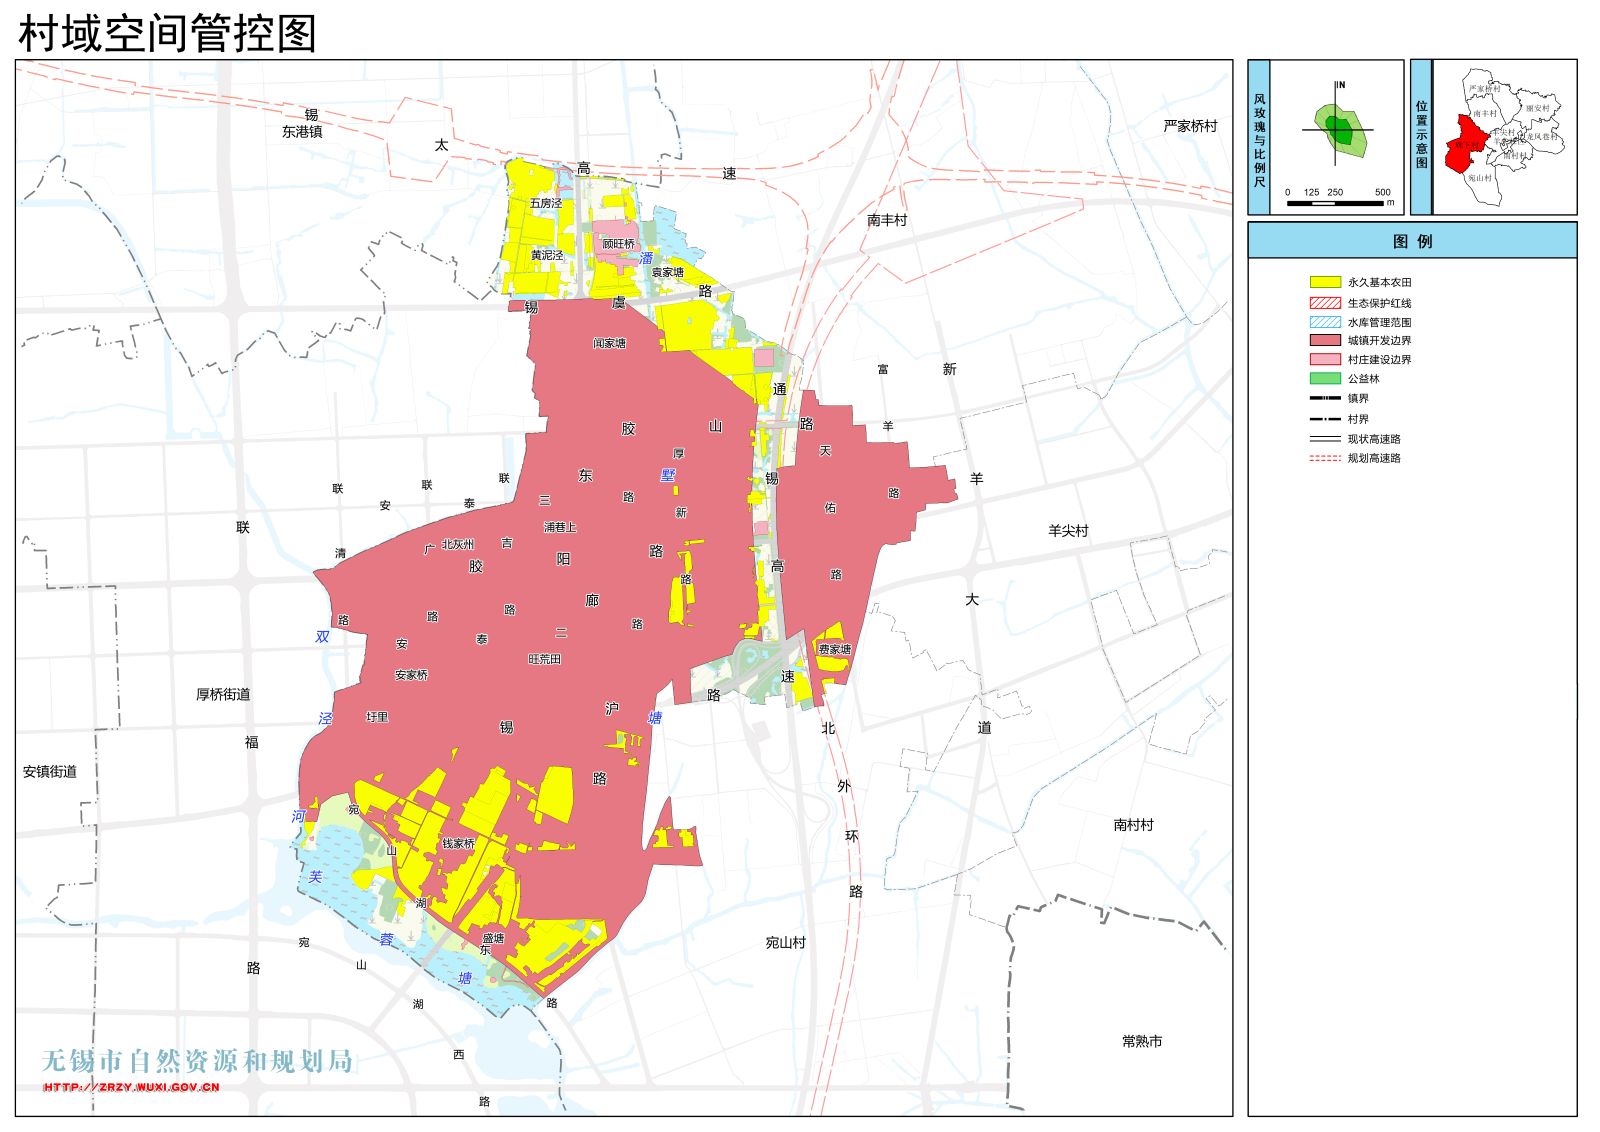
Task: Click the 镇界 boundary line symbol
Action: pyautogui.click(x=1325, y=398)
